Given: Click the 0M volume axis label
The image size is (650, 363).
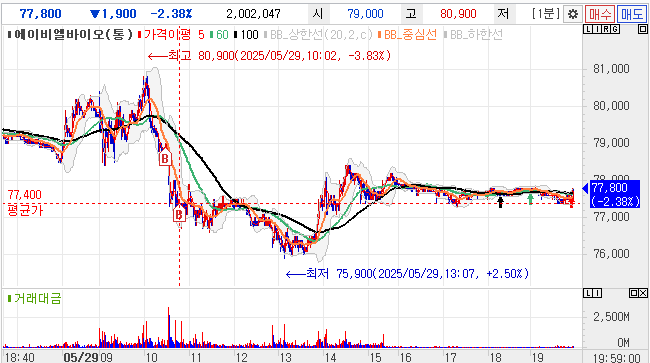Looking at the screenshot, I should pyautogui.click(x=623, y=342).
